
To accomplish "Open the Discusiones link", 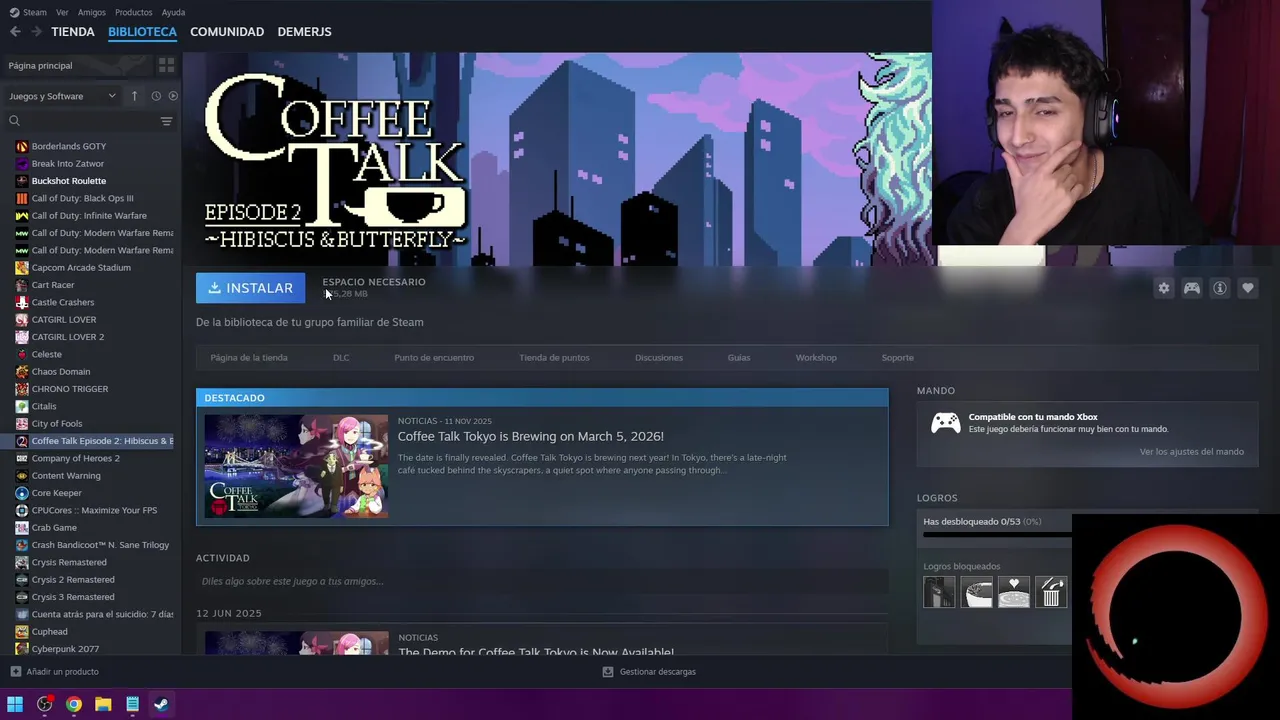I will point(659,357).
